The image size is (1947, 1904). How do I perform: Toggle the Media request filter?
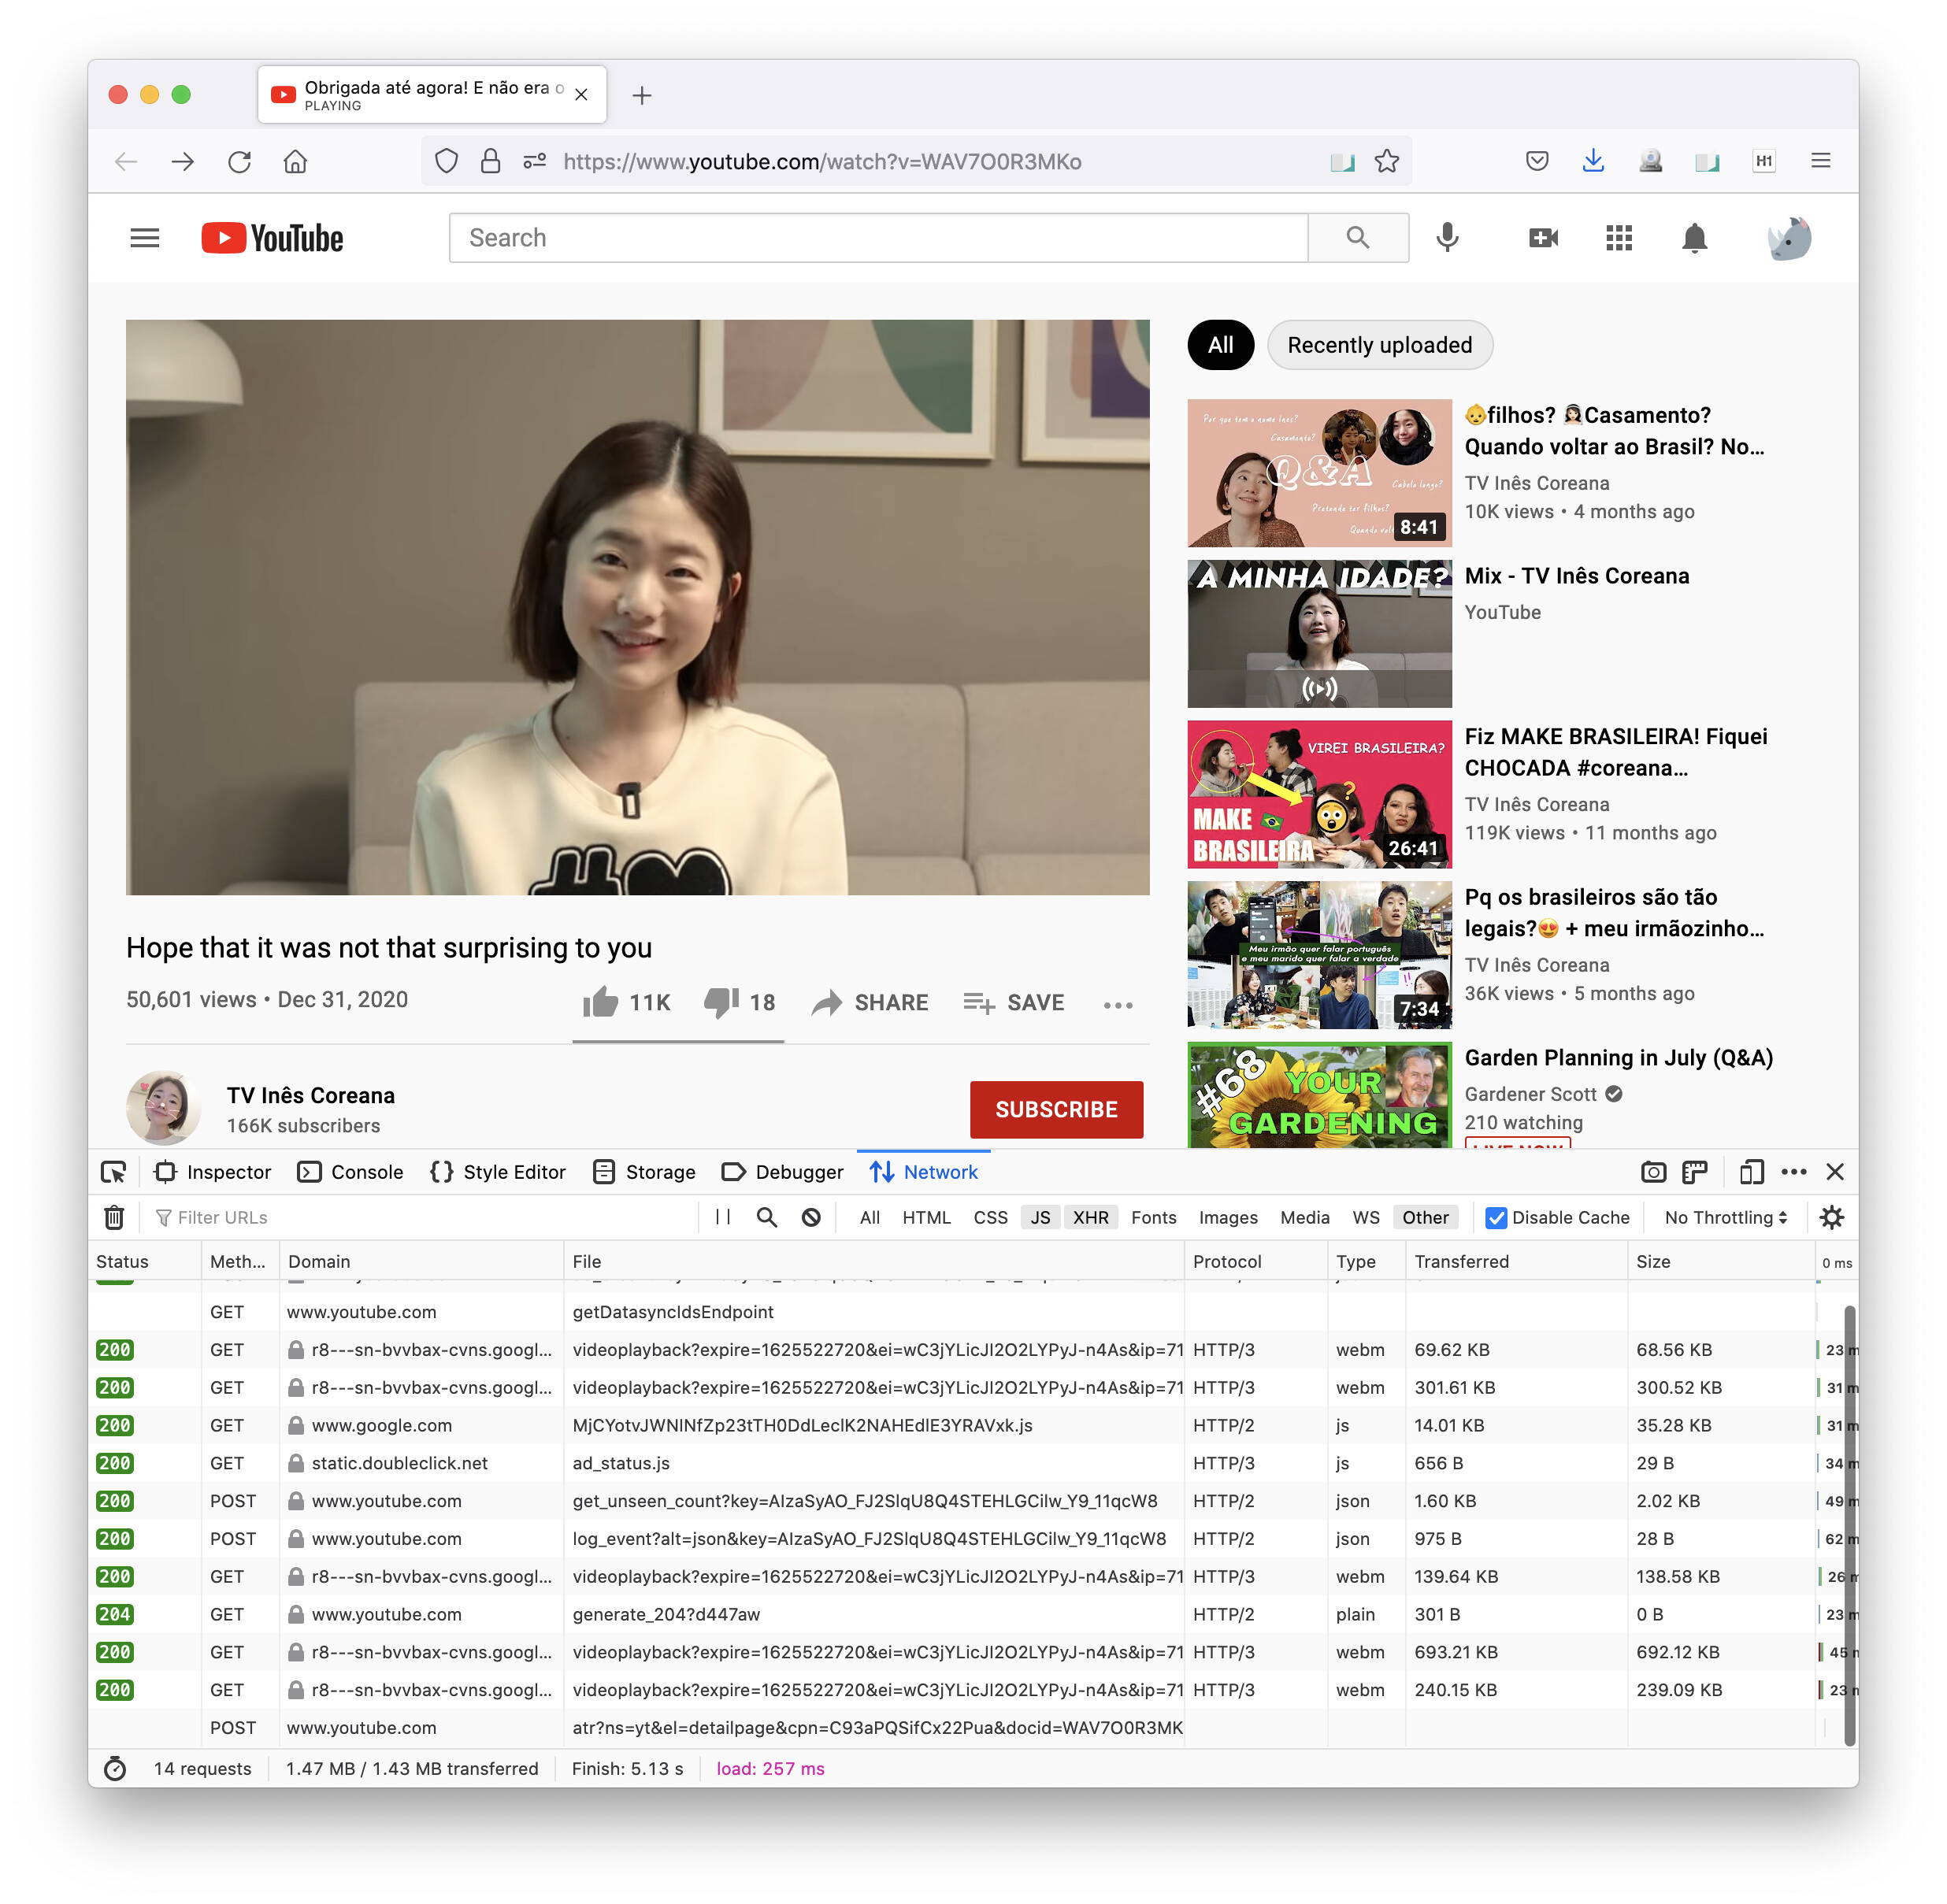[x=1304, y=1217]
